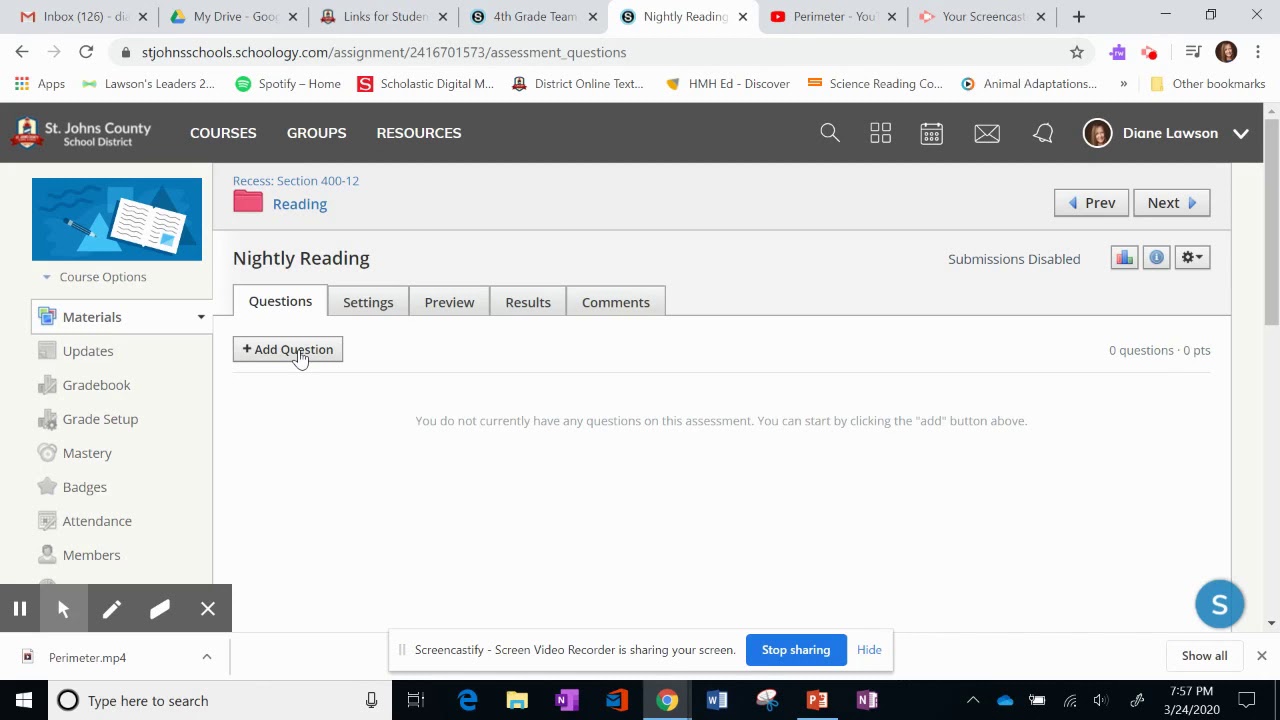Image resolution: width=1280 pixels, height=720 pixels.
Task: Show hidden system tray icons
Action: click(x=972, y=700)
